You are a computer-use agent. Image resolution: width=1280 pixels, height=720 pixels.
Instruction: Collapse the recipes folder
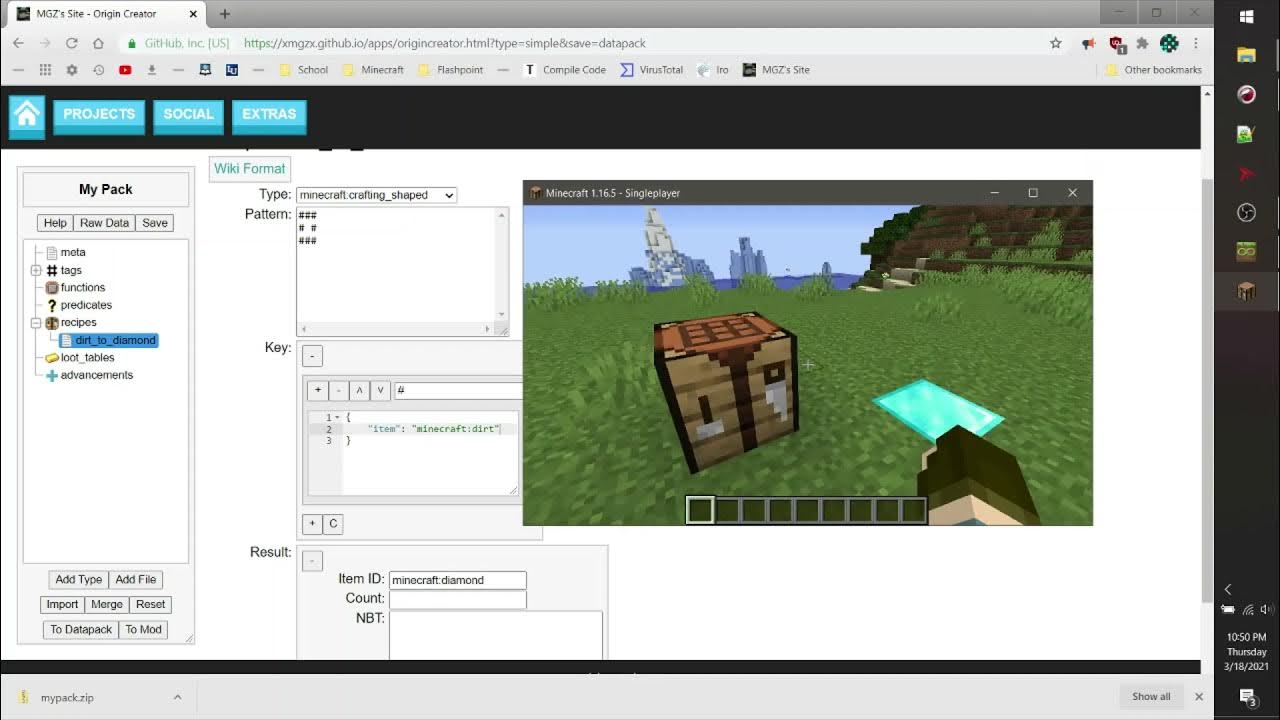coord(36,323)
